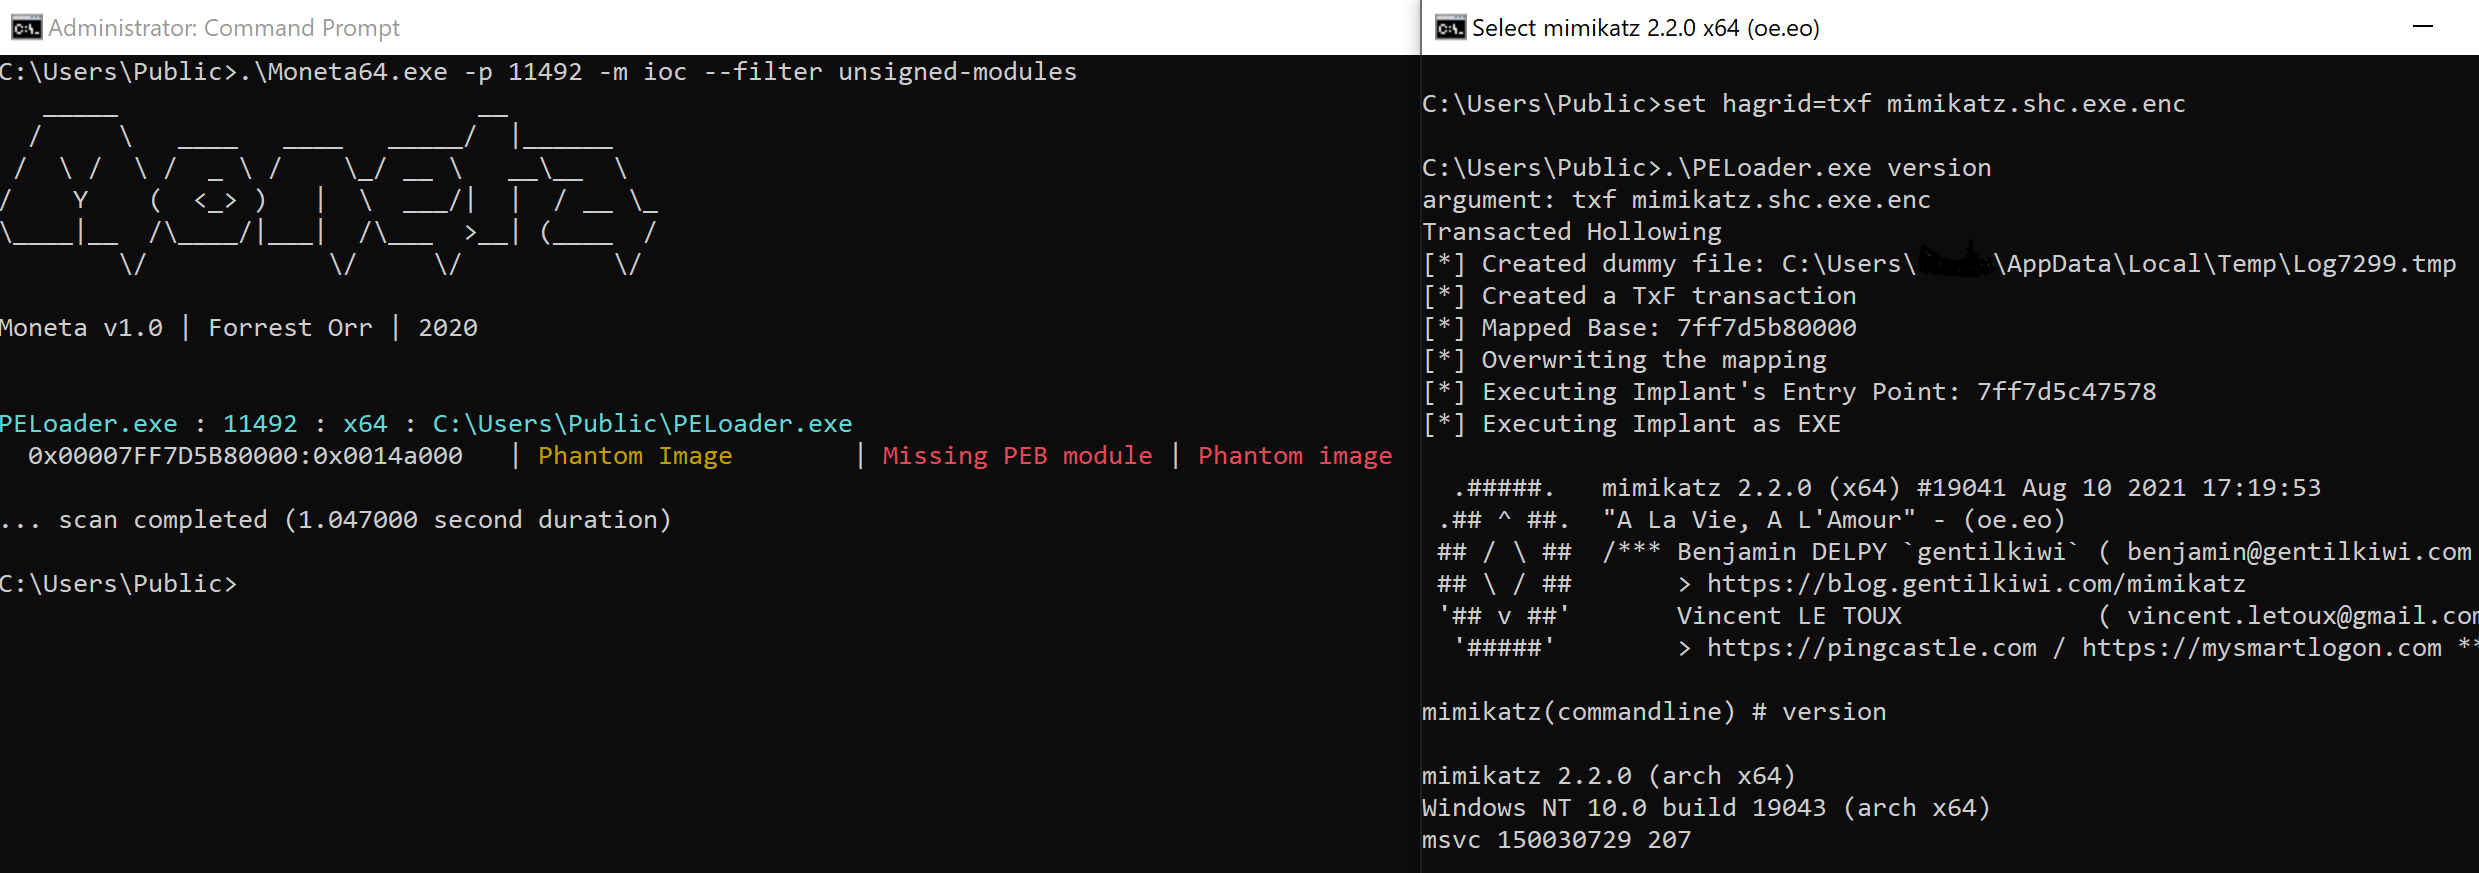Click the mimikatz 2.2.0 (arch x64) line

[x=1609, y=776]
